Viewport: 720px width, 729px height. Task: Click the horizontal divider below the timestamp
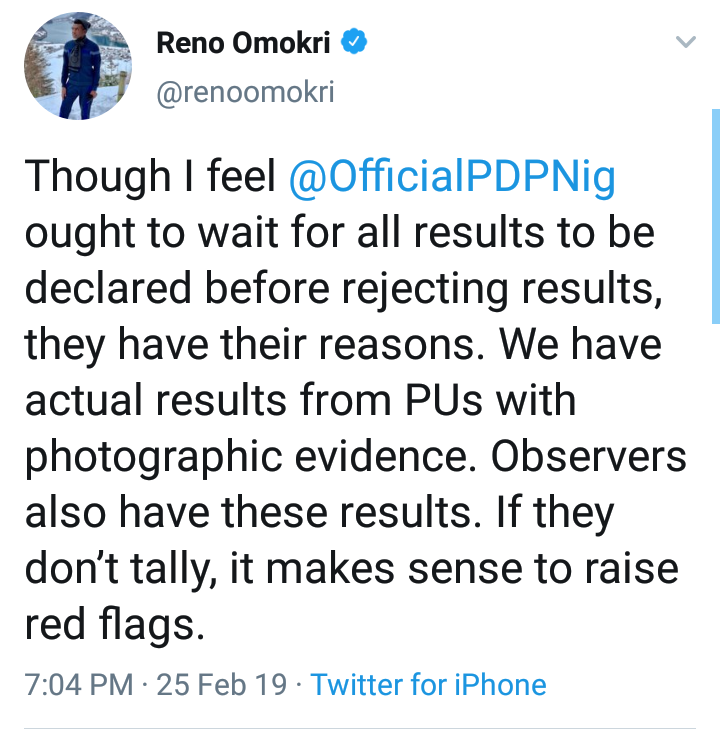point(360,727)
